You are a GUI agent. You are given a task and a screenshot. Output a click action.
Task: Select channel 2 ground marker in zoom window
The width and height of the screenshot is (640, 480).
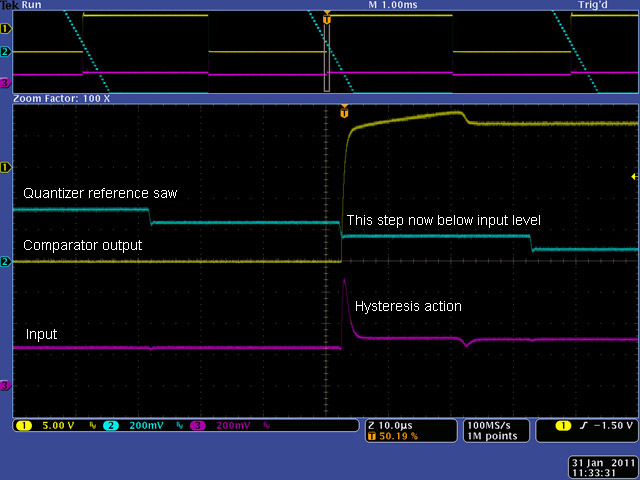click(x=5, y=262)
